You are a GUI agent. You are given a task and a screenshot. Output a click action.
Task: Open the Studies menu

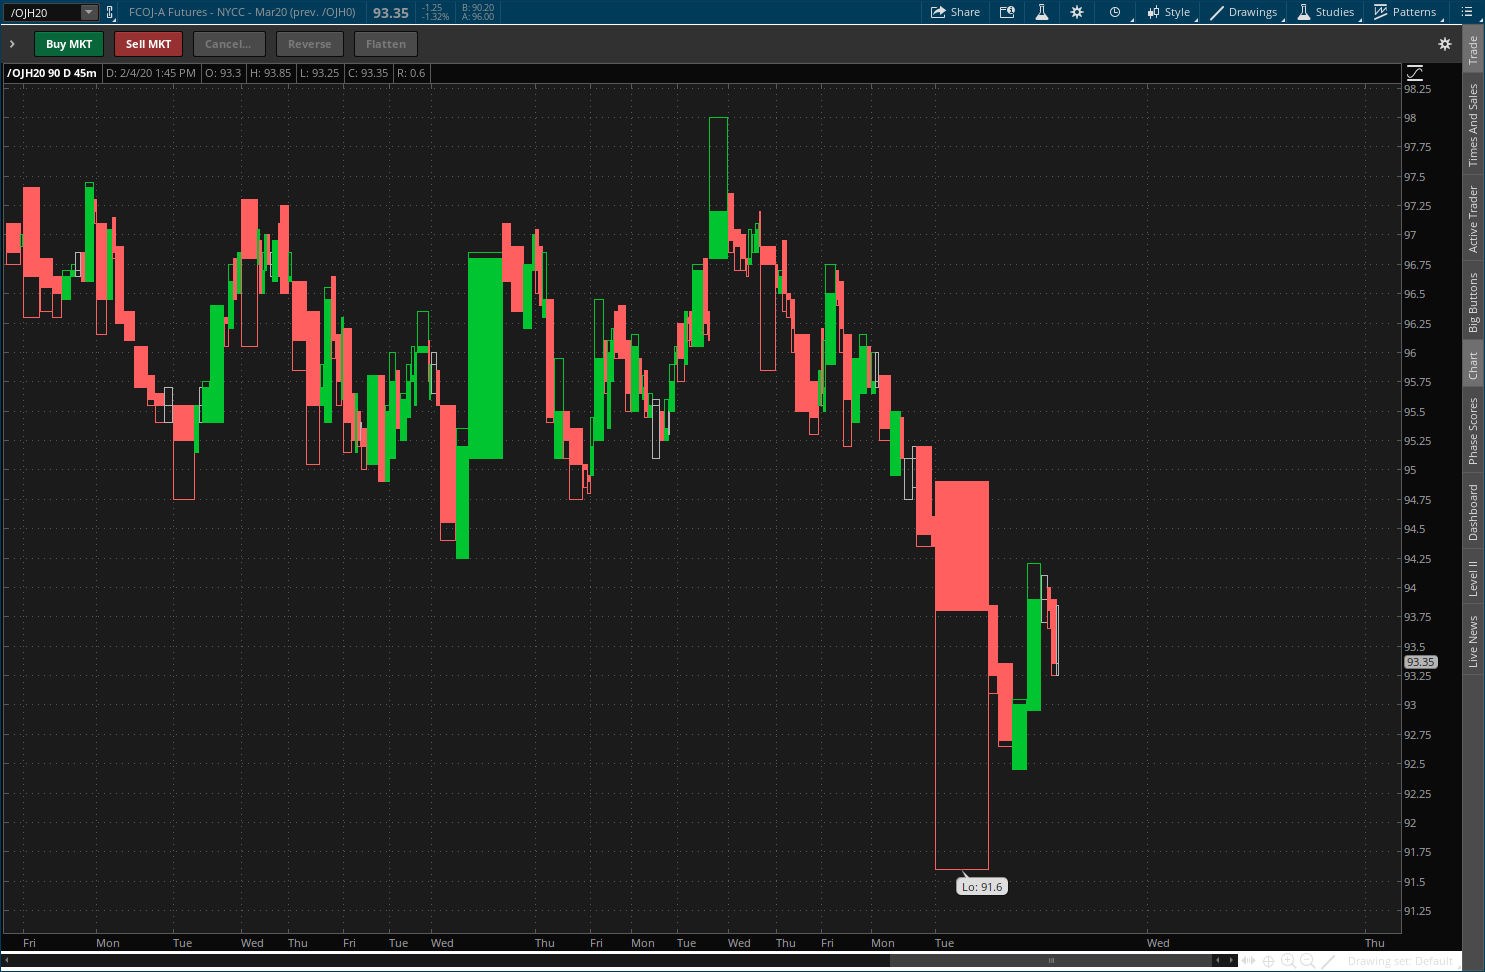(1326, 12)
